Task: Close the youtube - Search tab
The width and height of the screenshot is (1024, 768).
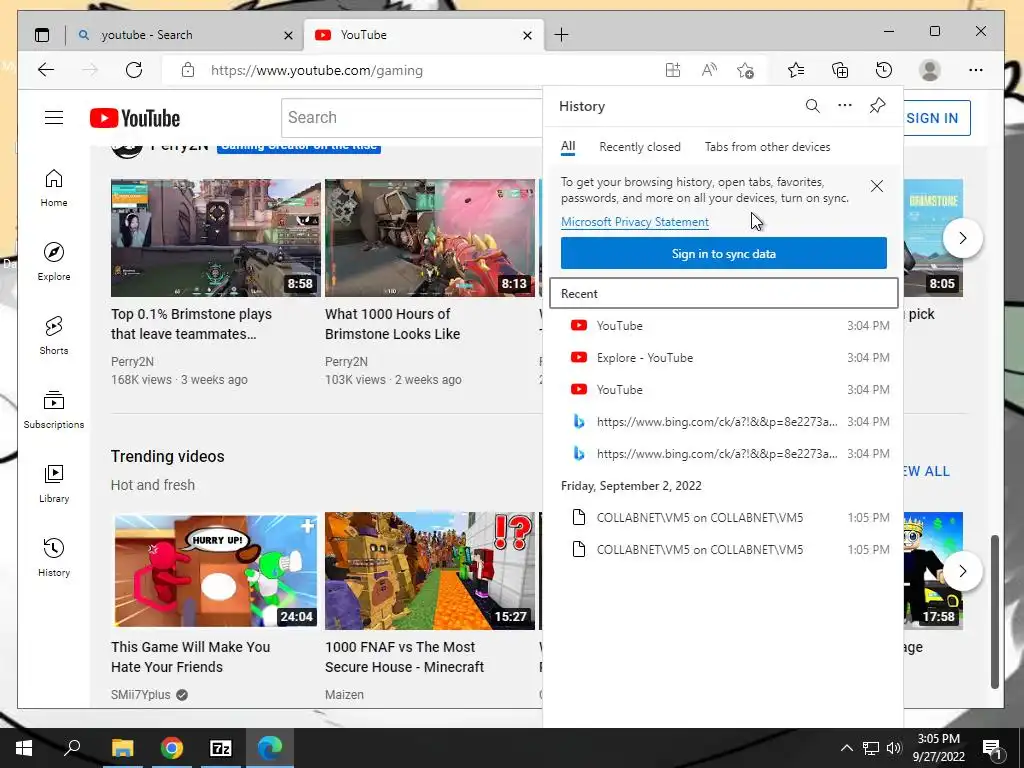Action: point(288,35)
